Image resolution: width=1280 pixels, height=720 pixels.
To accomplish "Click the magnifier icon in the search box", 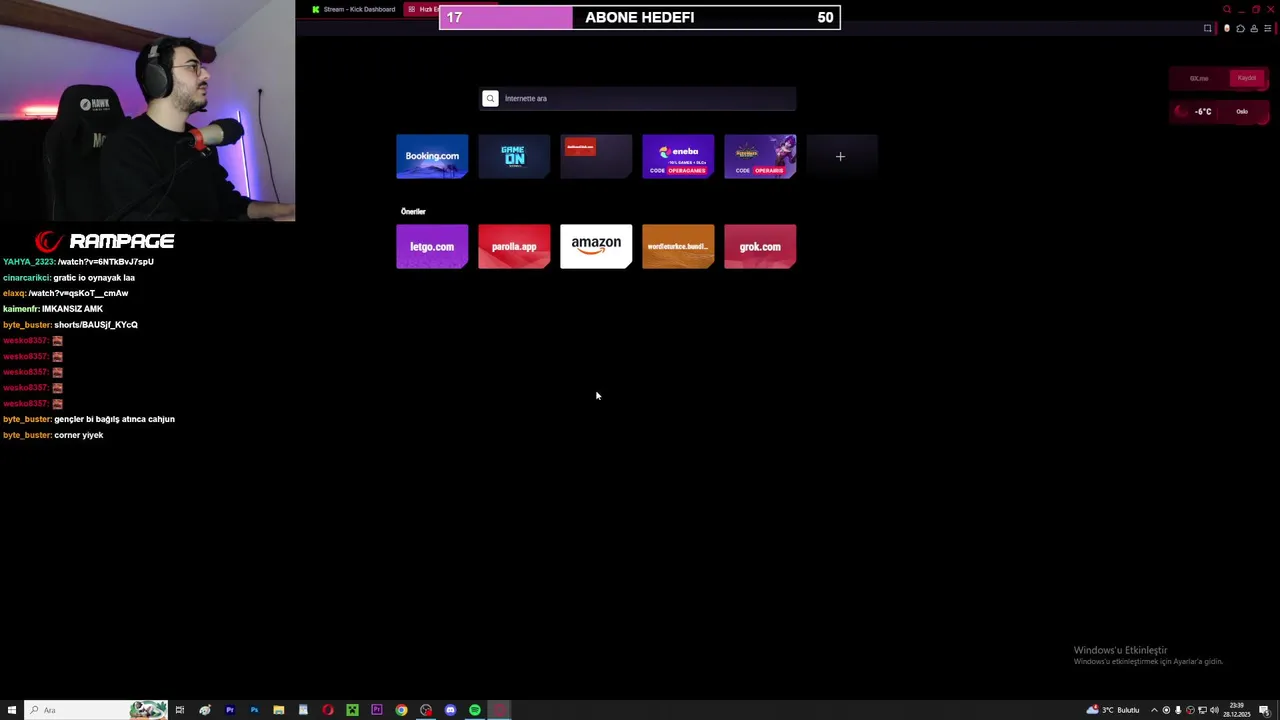I will pos(490,98).
